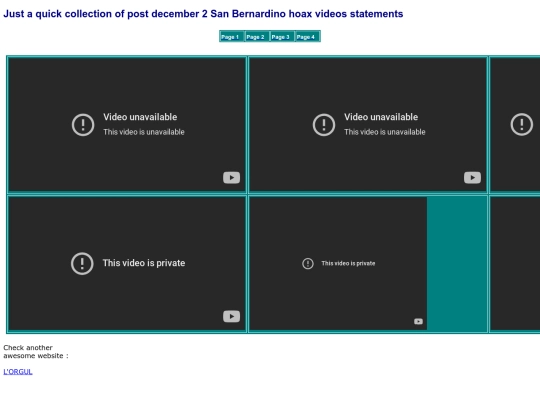Click small 'This video is private' message
Screen dimensions: 540x405
(x=348, y=263)
